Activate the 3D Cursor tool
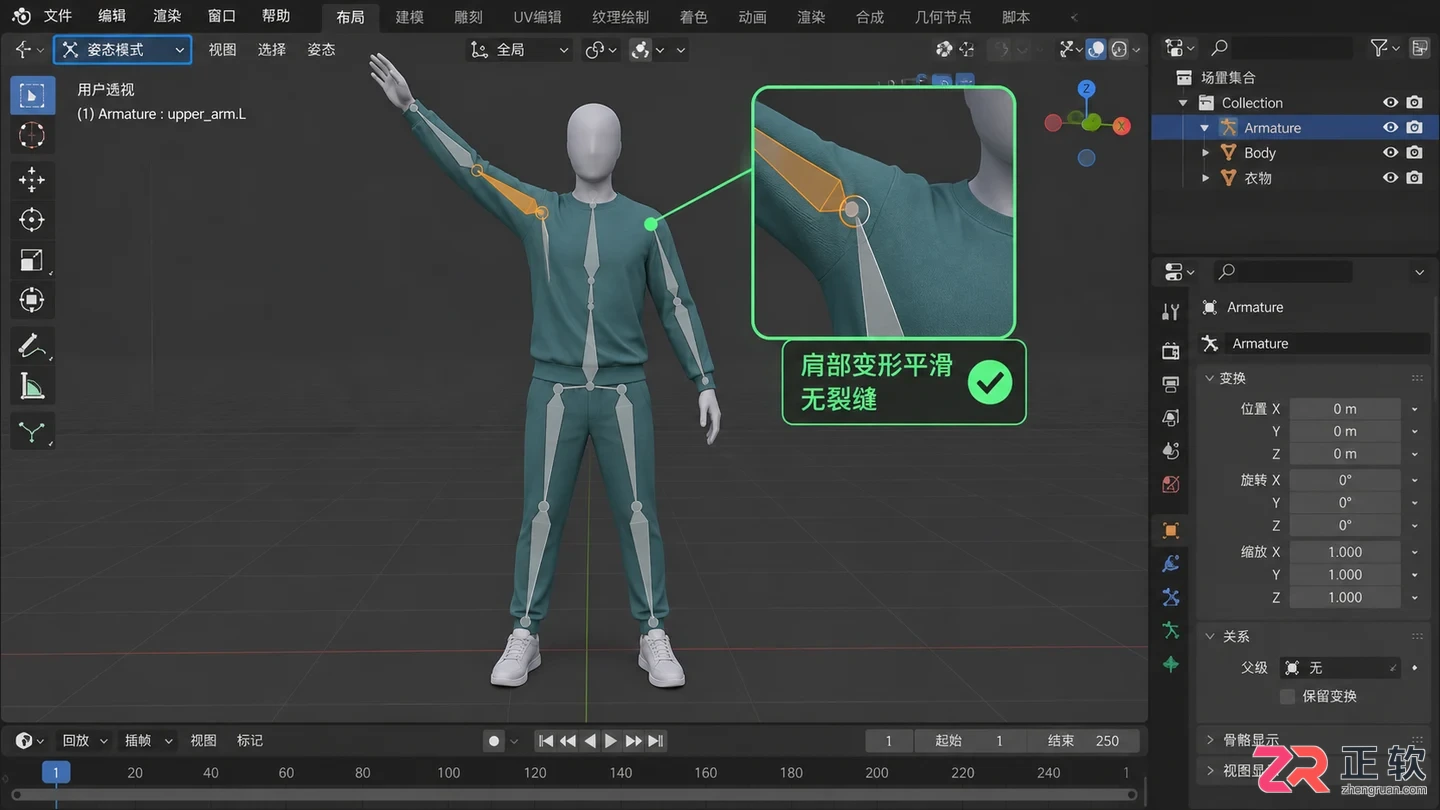 [32, 135]
